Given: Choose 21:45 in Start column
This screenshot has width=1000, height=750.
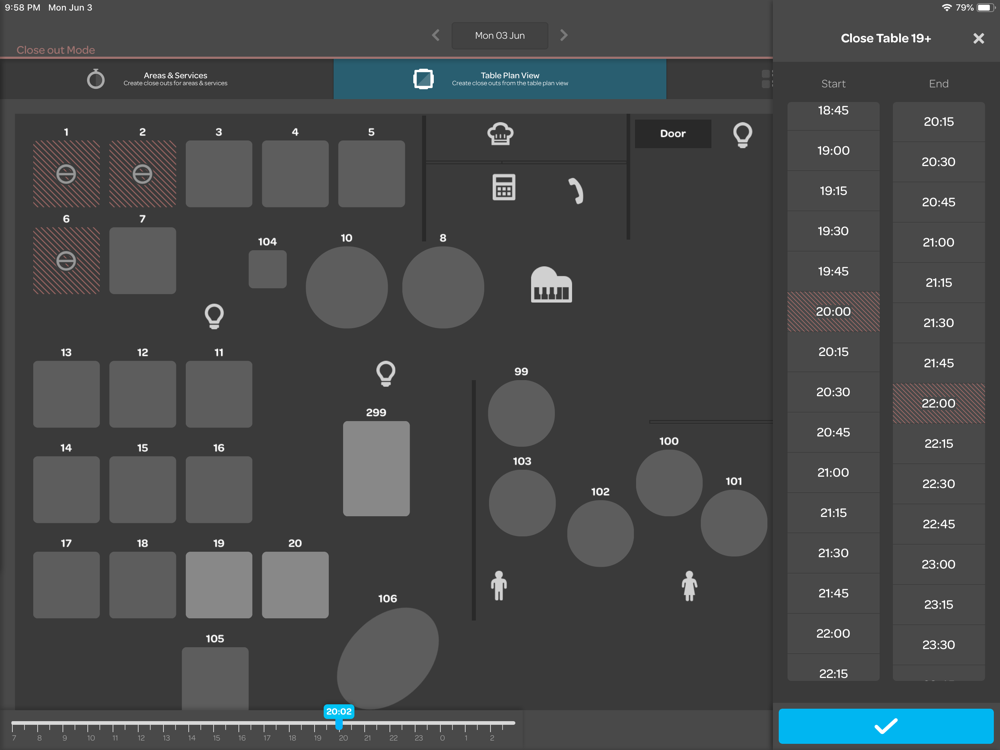Looking at the screenshot, I should point(834,593).
